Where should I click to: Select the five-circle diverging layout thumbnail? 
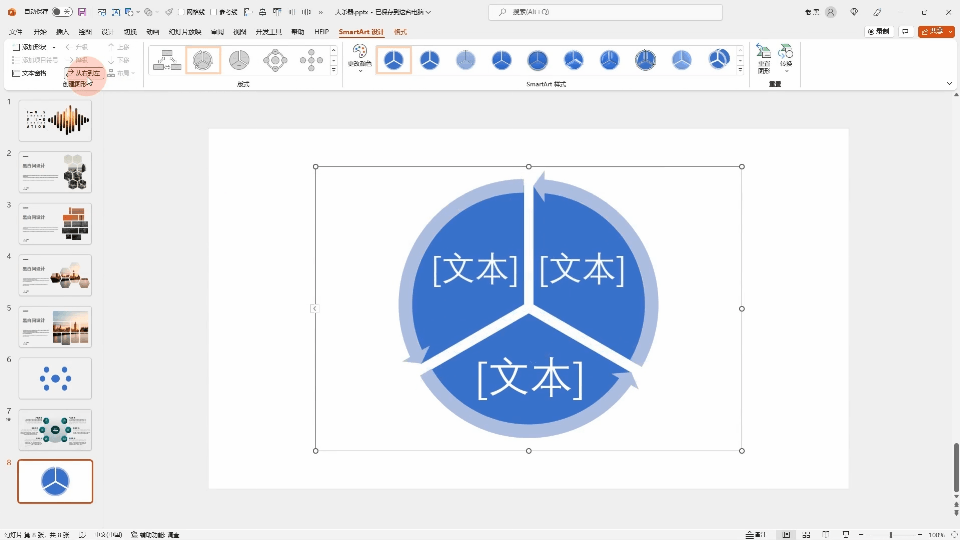point(311,61)
